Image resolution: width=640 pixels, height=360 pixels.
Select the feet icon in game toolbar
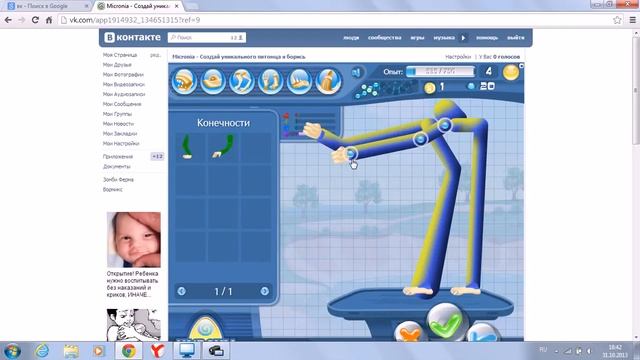pyautogui.click(x=299, y=81)
